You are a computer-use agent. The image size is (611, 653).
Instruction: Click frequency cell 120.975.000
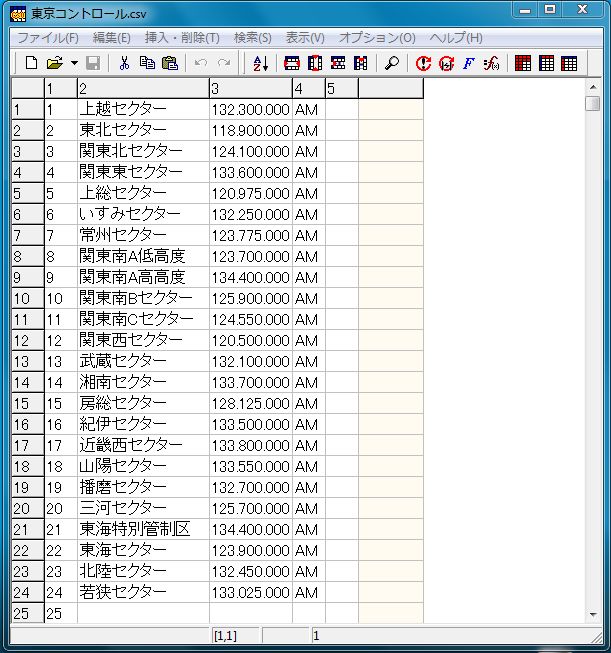251,193
